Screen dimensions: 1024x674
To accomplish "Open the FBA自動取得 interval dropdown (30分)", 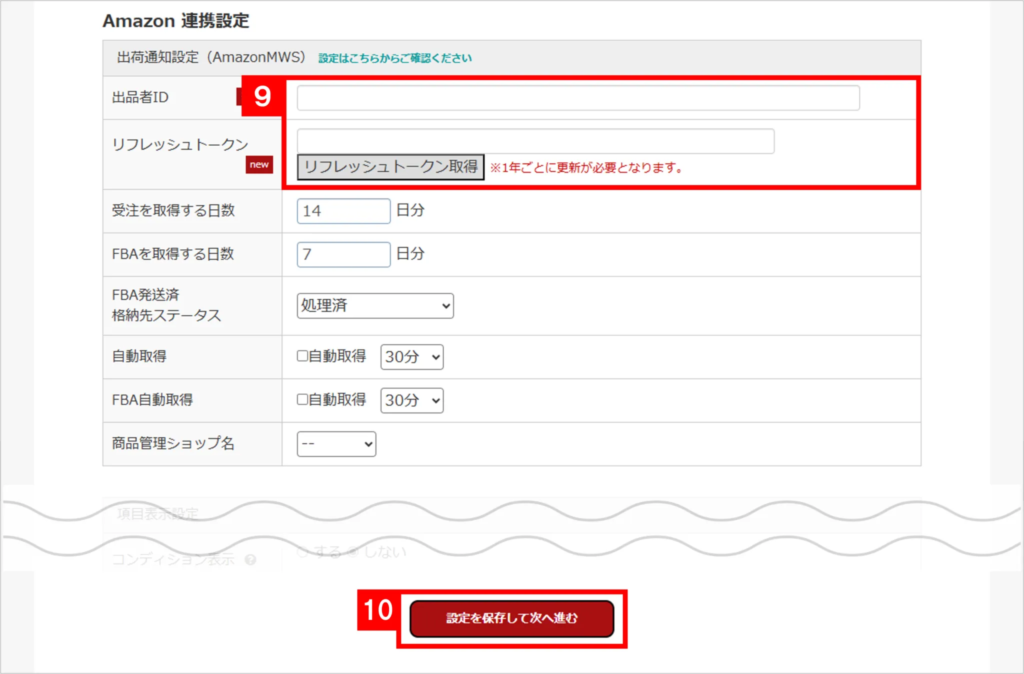I will pos(411,400).
